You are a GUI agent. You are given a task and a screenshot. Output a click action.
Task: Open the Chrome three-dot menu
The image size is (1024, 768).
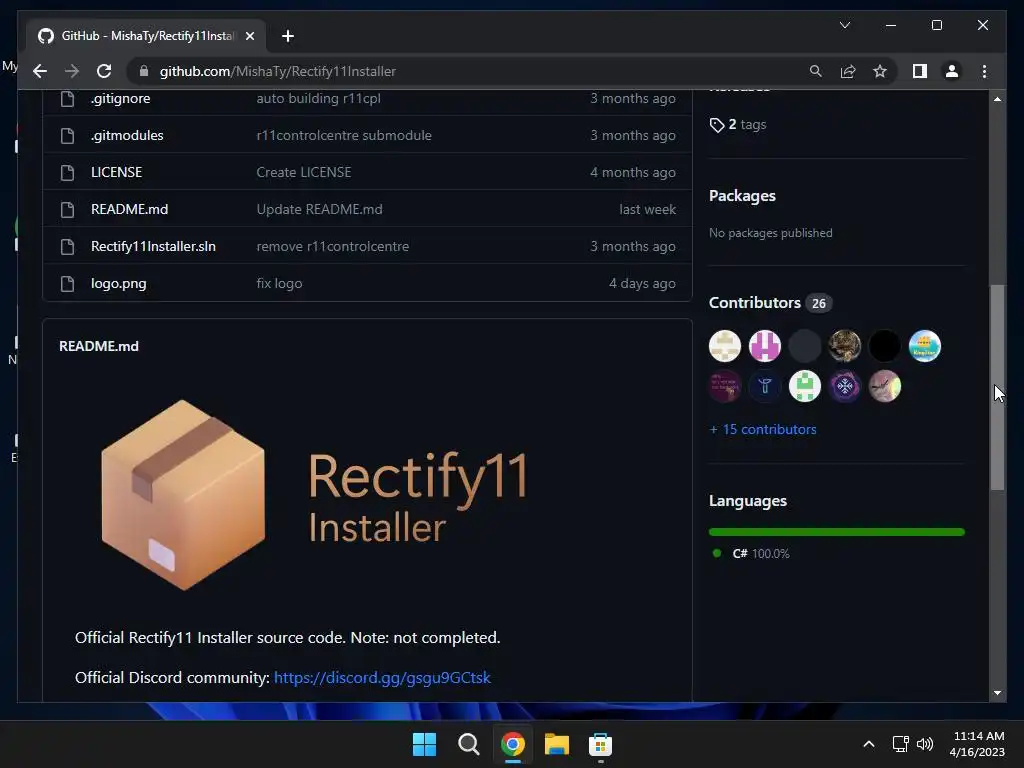[984, 71]
